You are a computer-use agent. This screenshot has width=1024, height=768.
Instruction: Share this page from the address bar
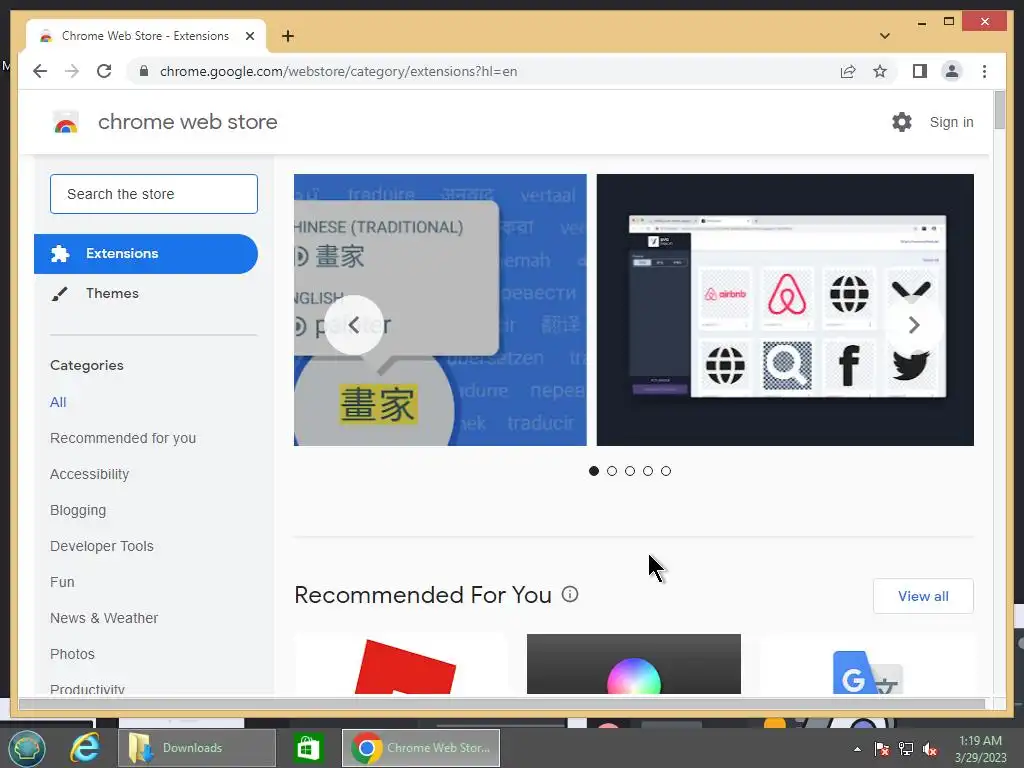848,71
